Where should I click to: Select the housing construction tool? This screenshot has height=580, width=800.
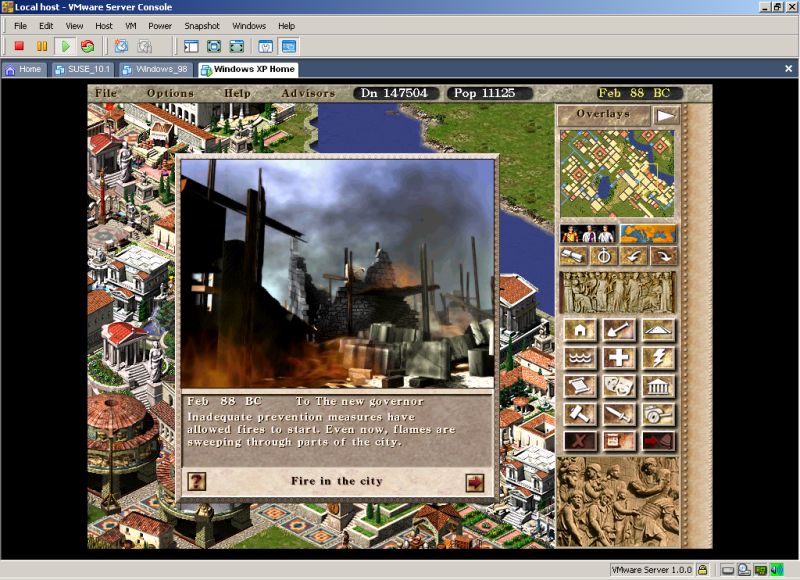pos(580,330)
